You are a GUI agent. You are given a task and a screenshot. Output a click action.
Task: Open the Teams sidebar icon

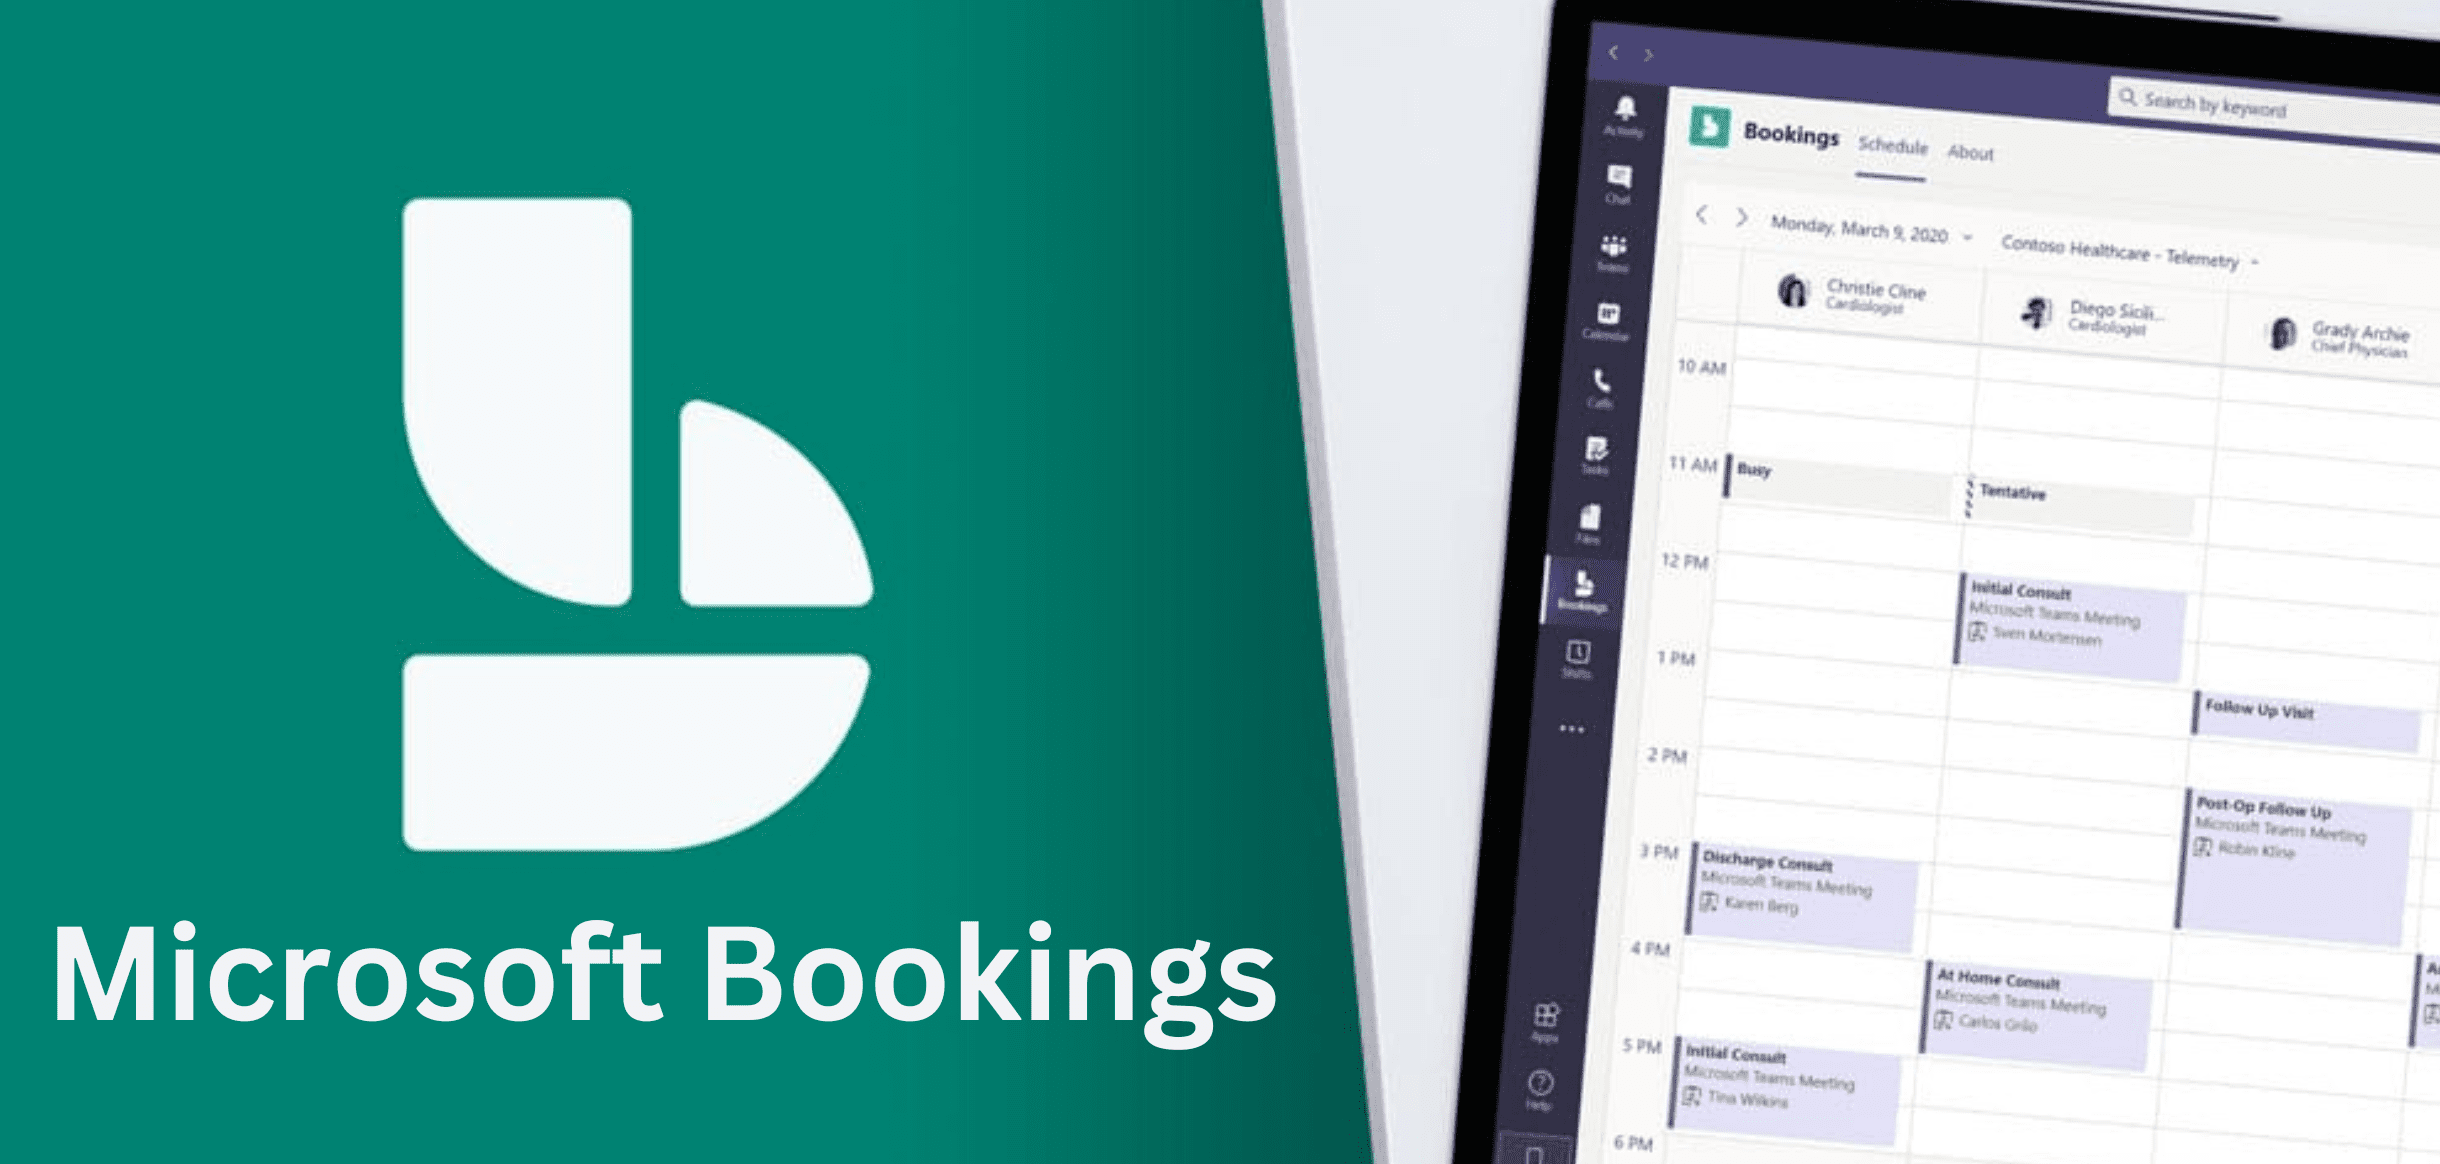coord(1613,252)
